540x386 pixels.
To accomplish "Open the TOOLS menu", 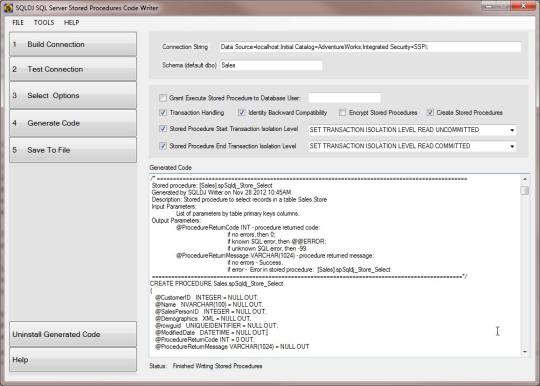I will point(44,23).
